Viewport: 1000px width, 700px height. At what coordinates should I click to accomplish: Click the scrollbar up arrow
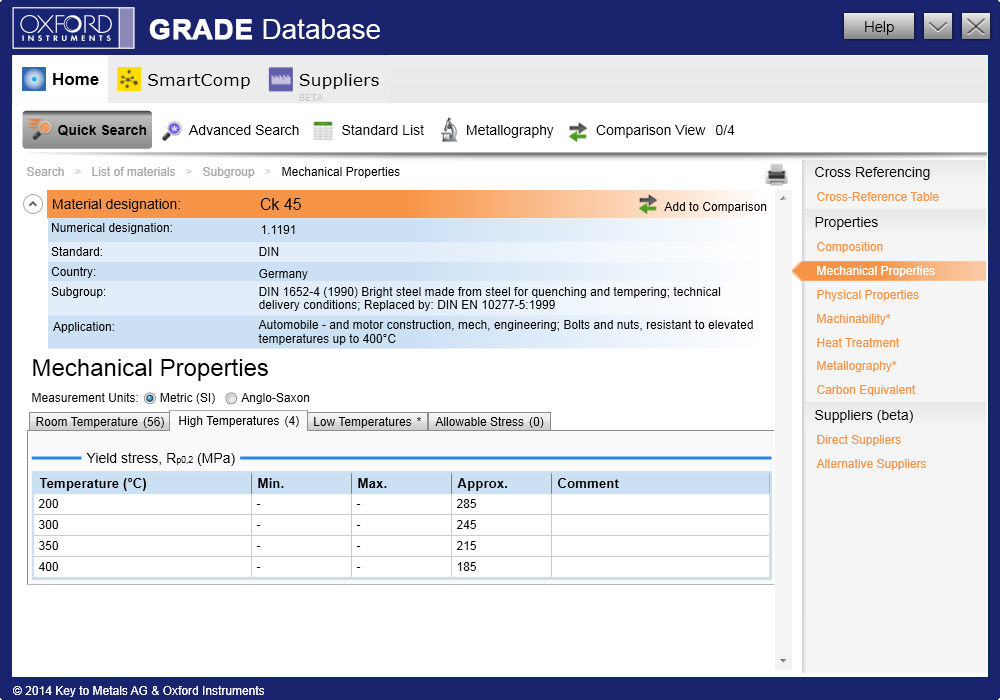point(783,198)
